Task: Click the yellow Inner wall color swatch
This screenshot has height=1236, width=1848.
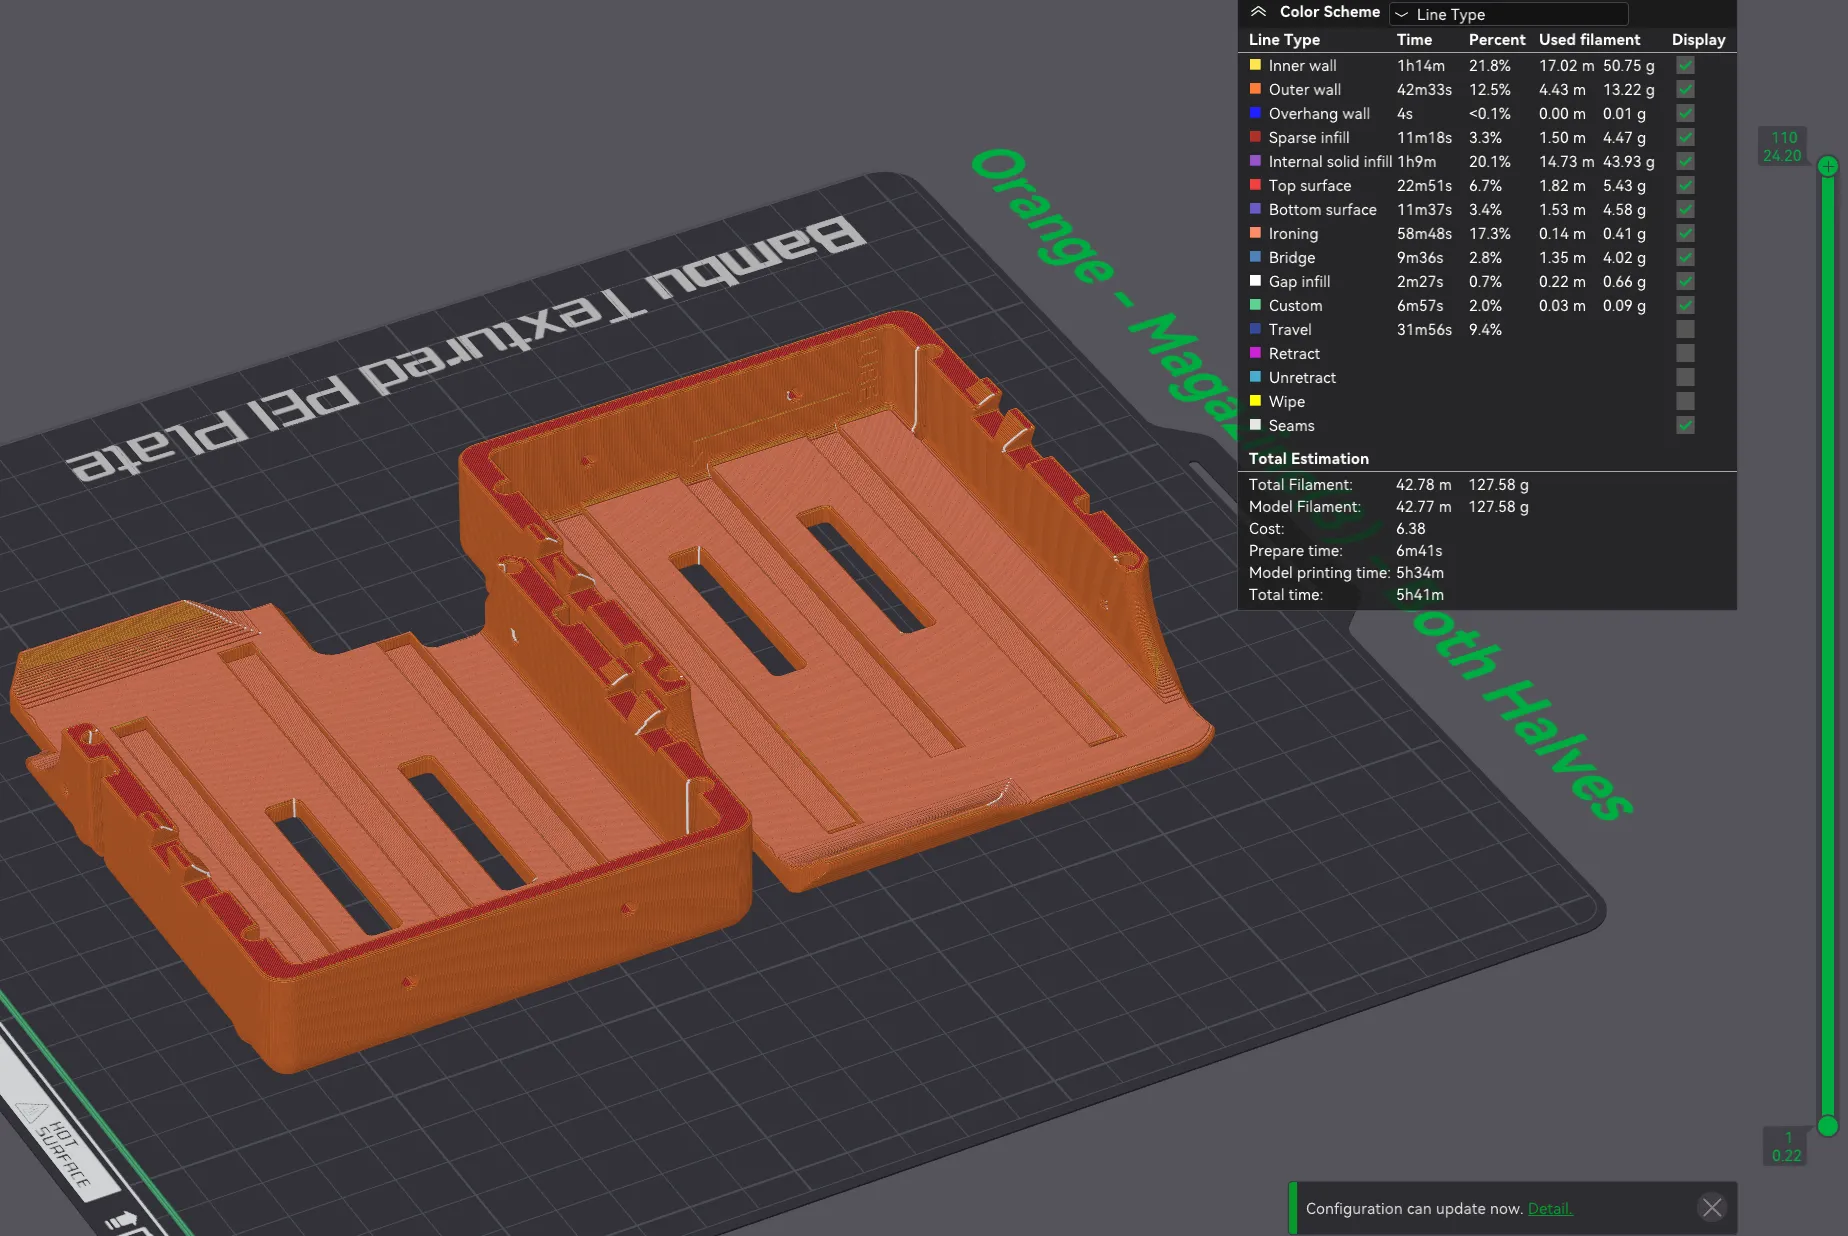Action: point(1255,65)
